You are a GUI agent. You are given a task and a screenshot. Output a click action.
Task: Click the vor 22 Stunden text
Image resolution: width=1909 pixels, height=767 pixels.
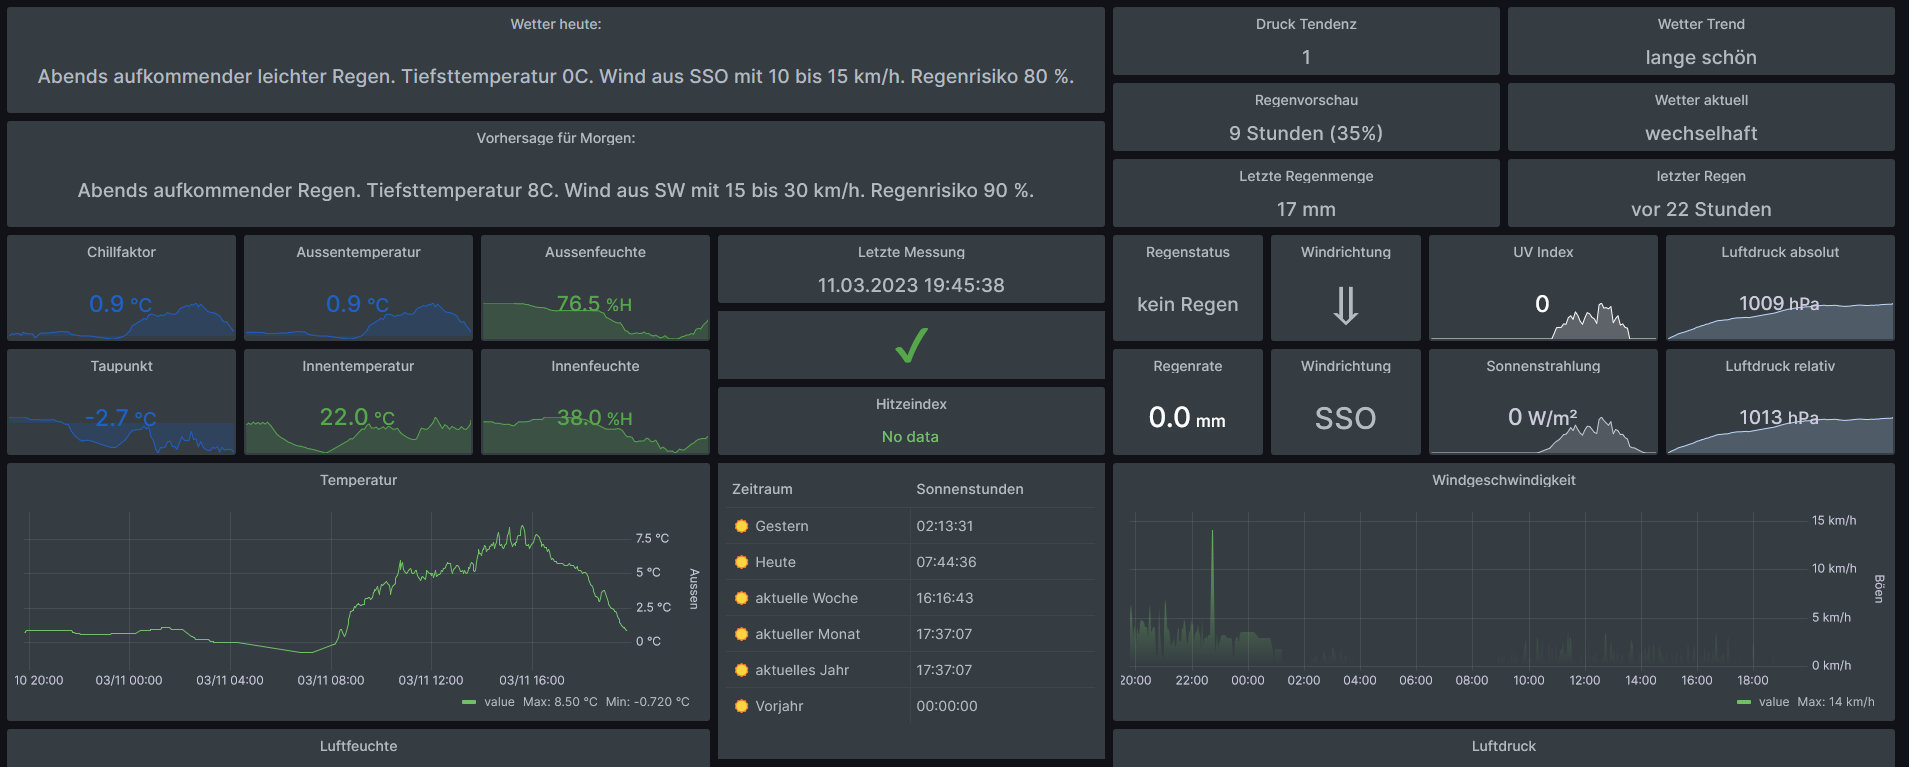pyautogui.click(x=1701, y=209)
